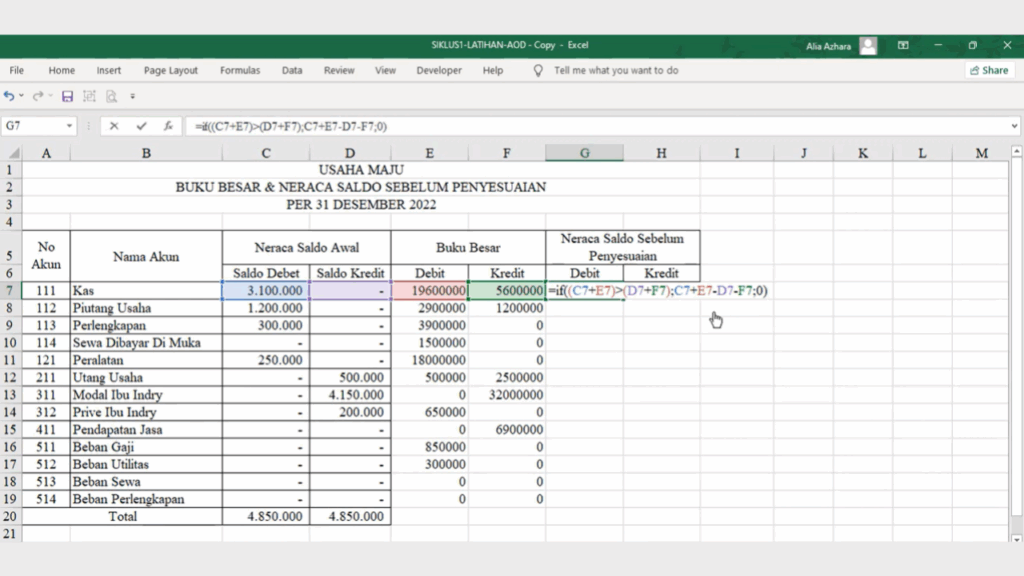The image size is (1024, 576).
Task: Confirm the formula with the checkmark icon
Action: pyautogui.click(x=141, y=126)
